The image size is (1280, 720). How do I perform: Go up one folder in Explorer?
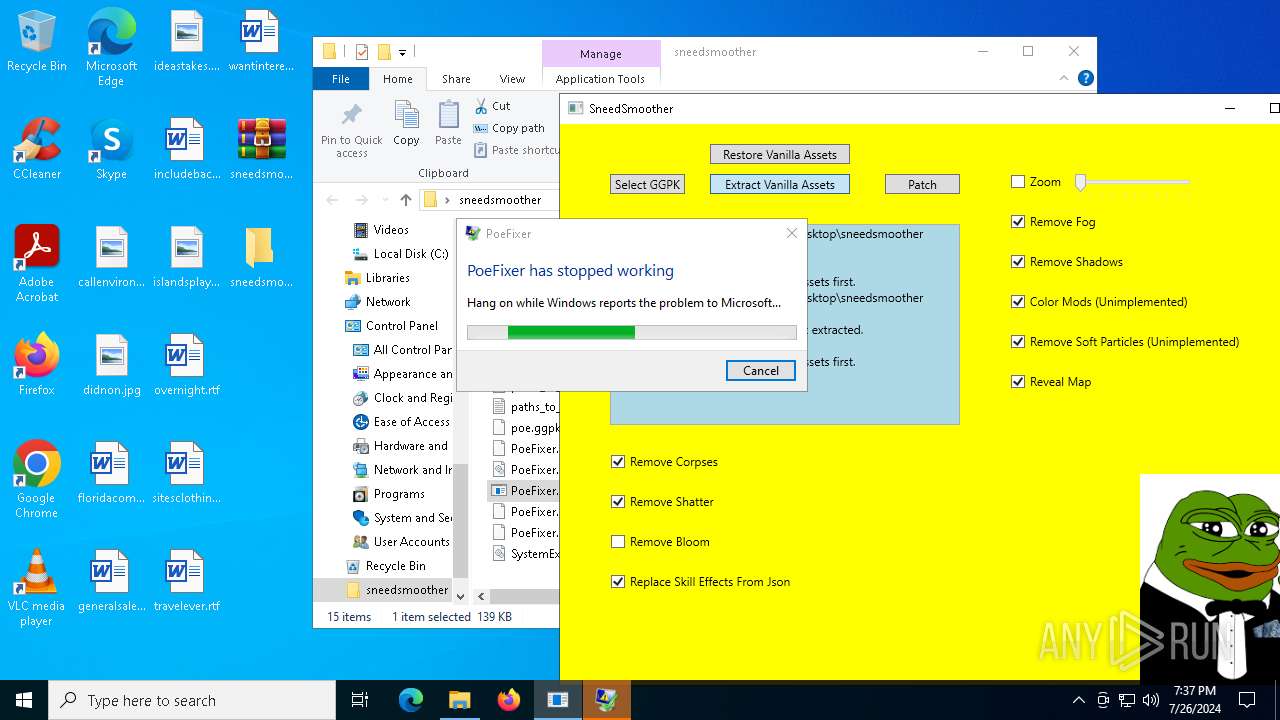click(x=405, y=200)
